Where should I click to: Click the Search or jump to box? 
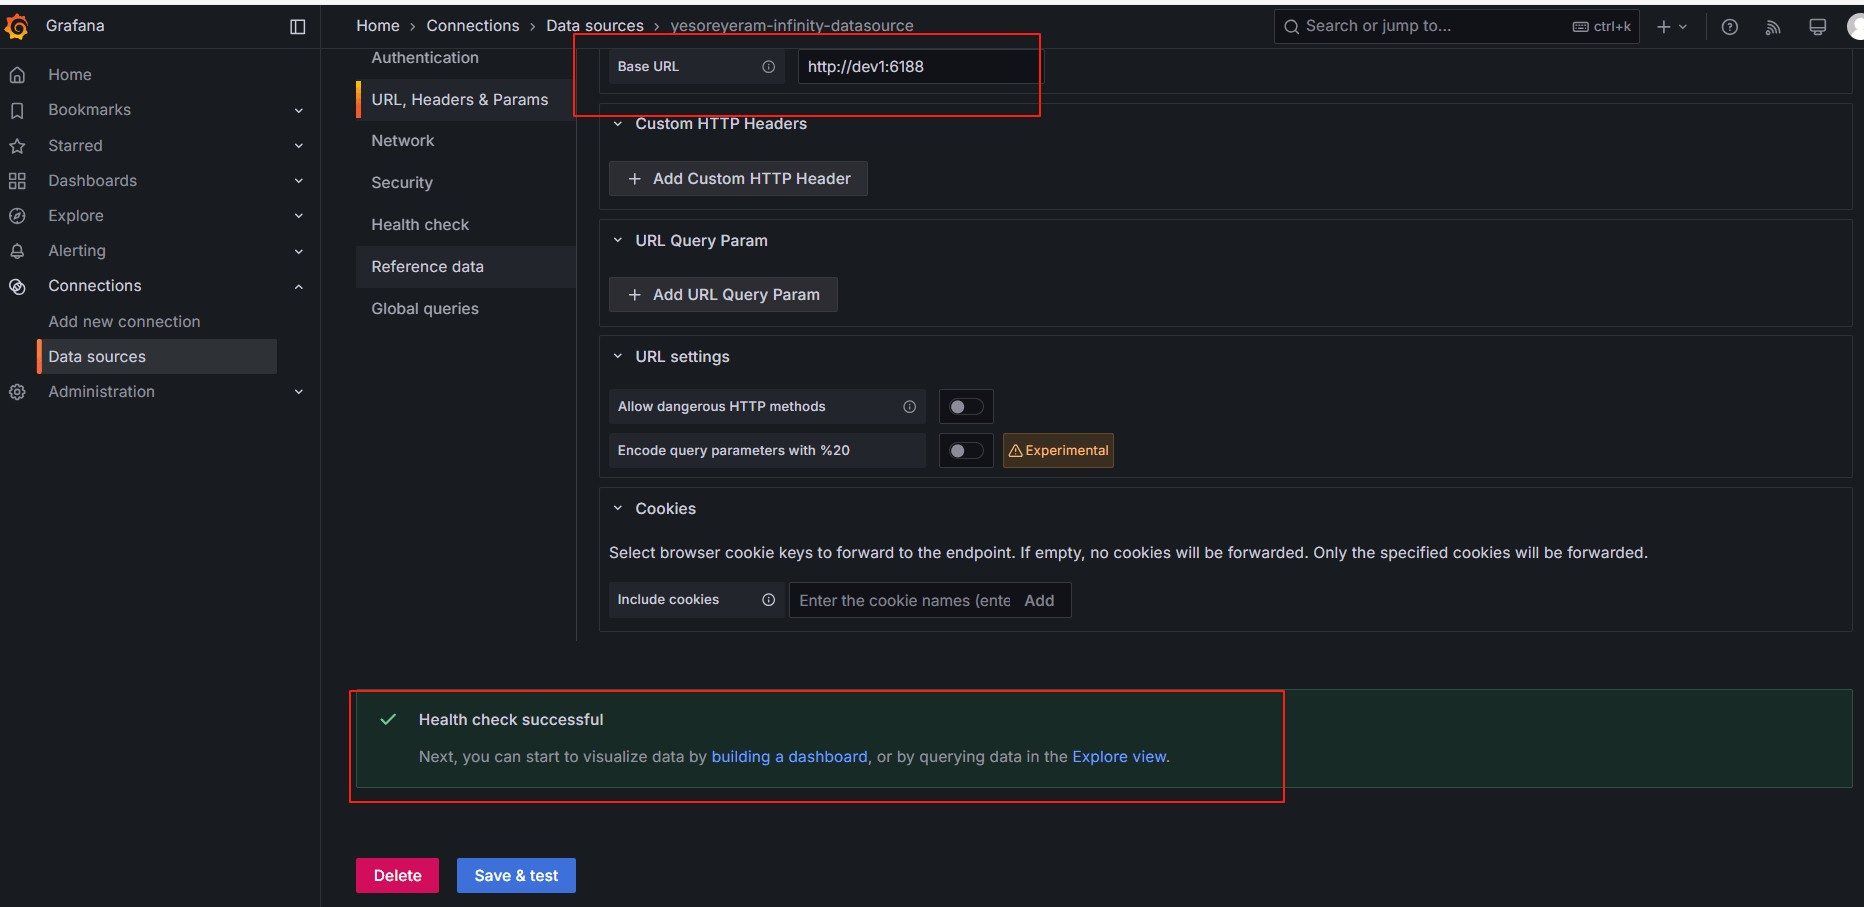tap(1457, 27)
